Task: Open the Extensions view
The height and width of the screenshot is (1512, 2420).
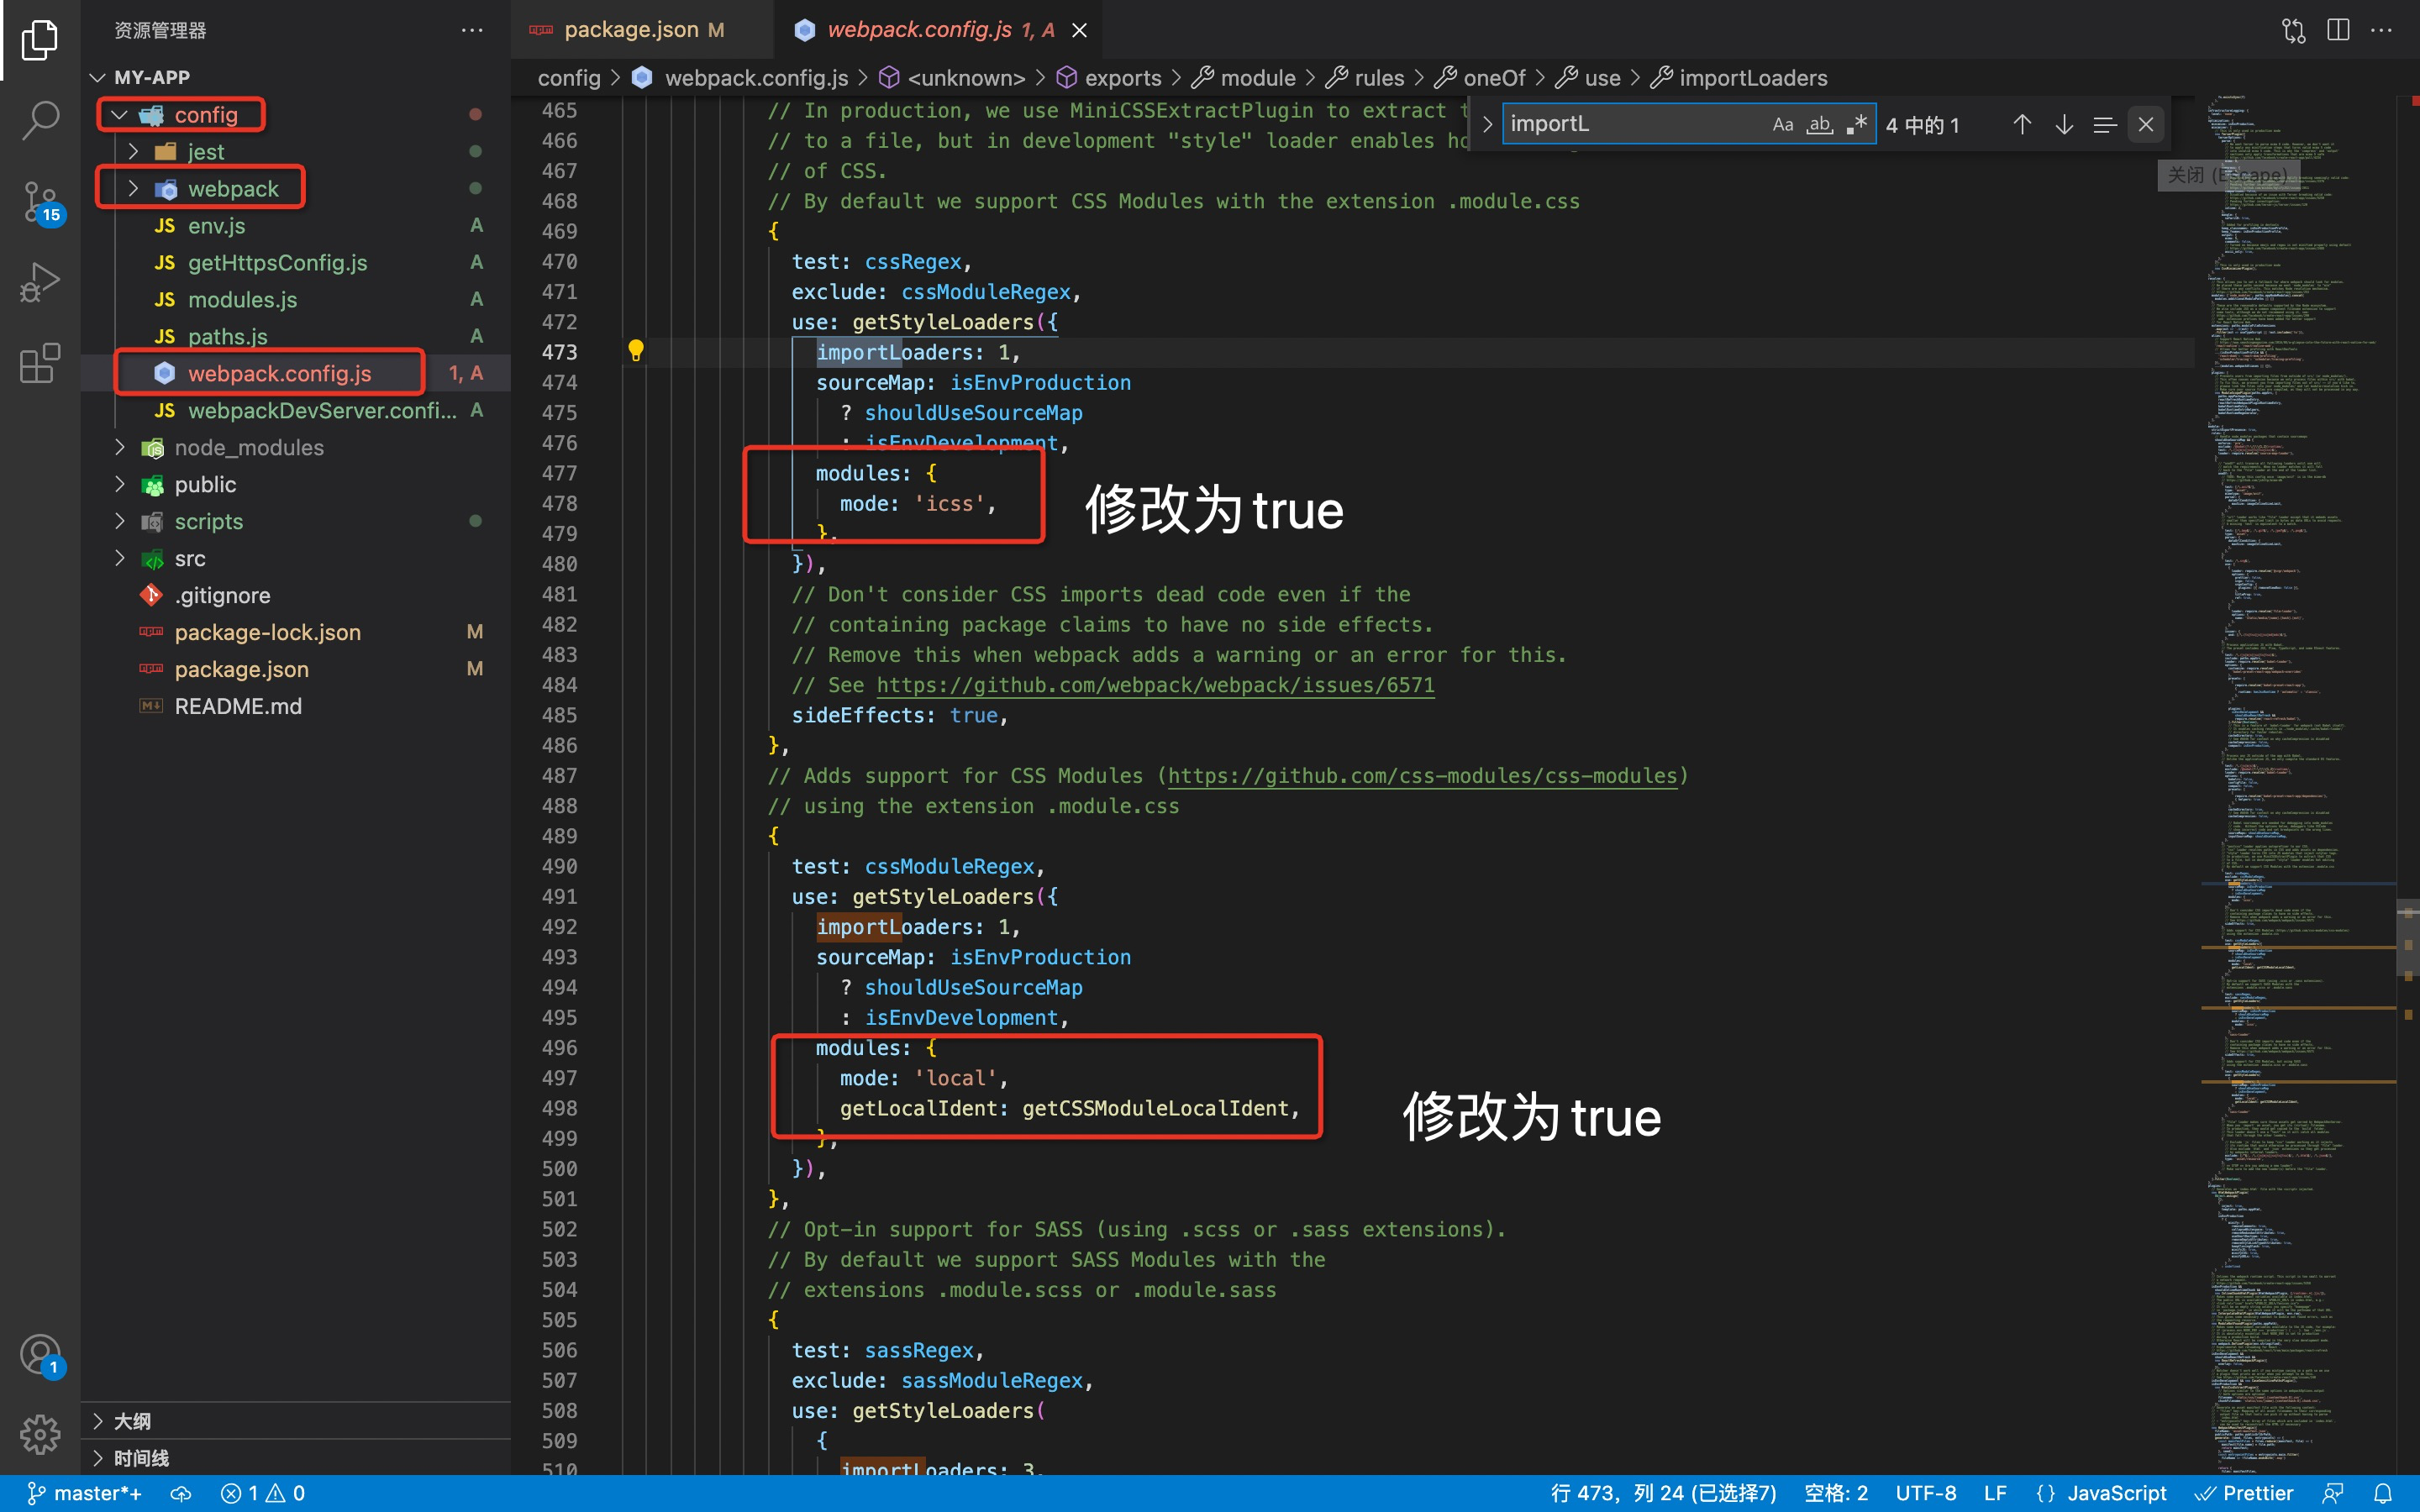Action: (40, 363)
